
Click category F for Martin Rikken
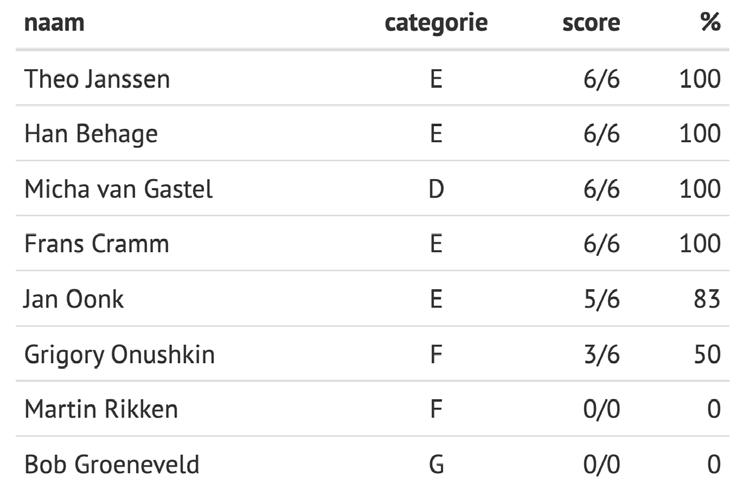click(436, 409)
